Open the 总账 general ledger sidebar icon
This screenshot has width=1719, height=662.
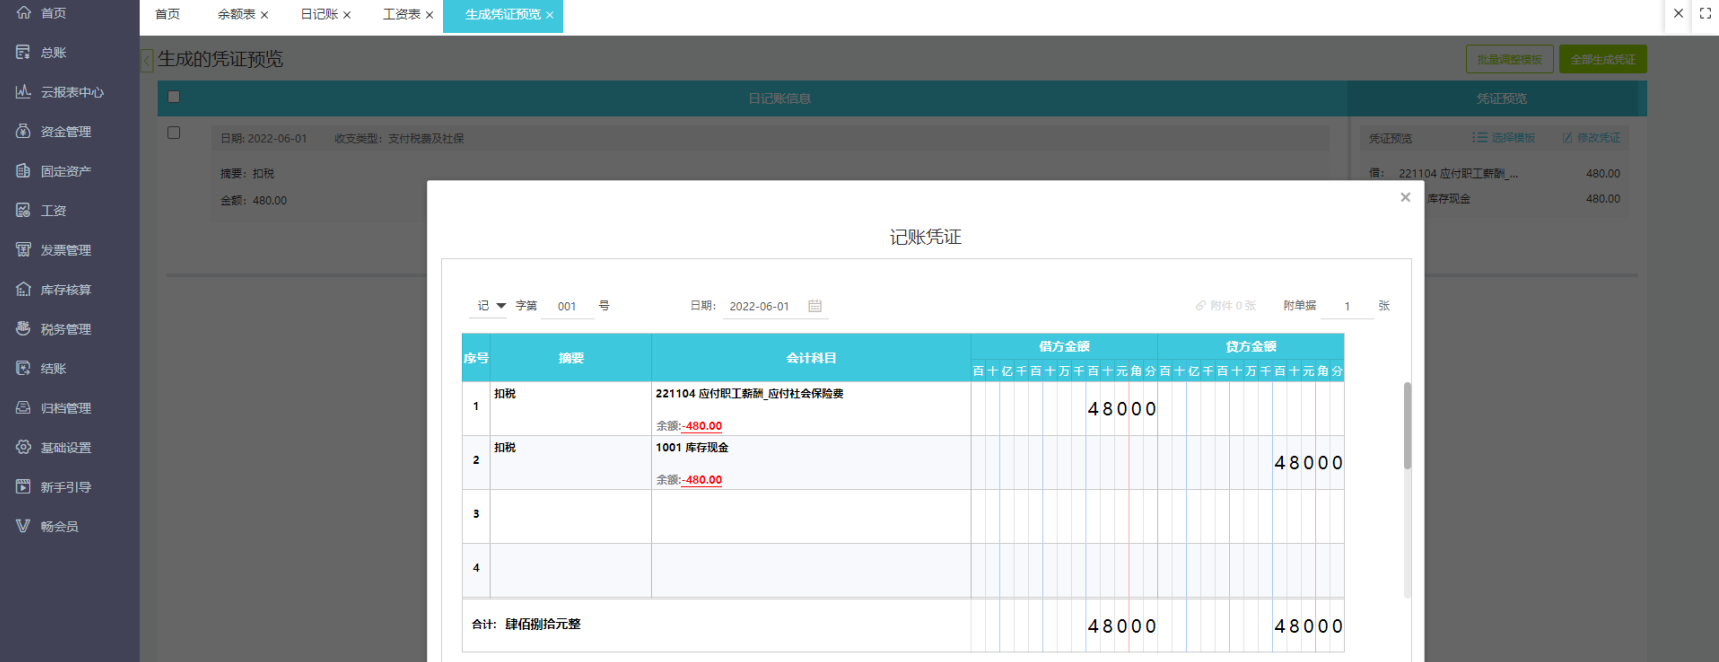pyautogui.click(x=23, y=52)
